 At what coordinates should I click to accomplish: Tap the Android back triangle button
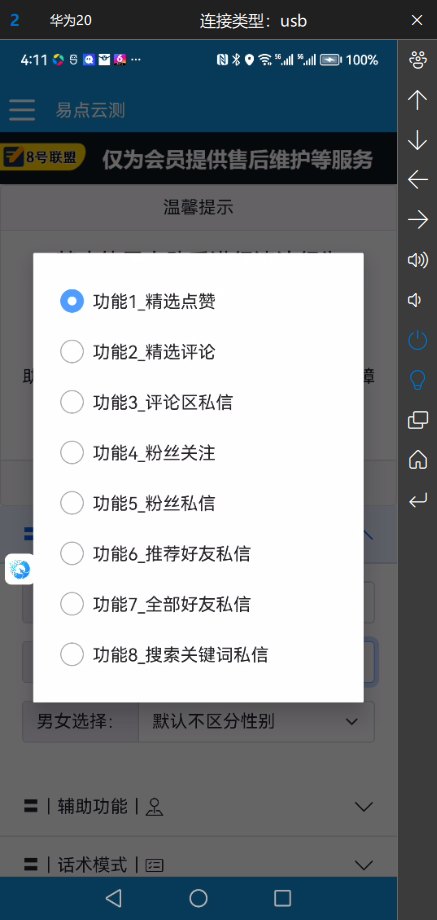[113, 898]
